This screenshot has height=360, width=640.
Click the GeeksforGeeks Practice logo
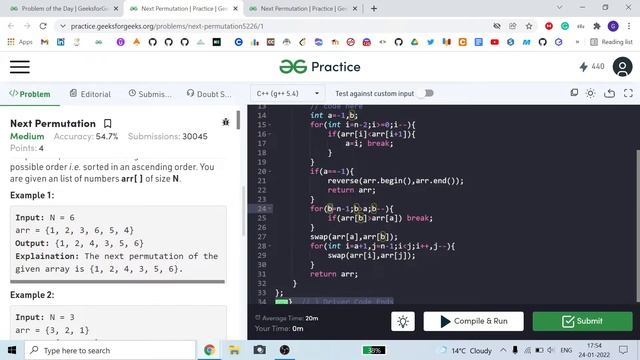(x=320, y=67)
